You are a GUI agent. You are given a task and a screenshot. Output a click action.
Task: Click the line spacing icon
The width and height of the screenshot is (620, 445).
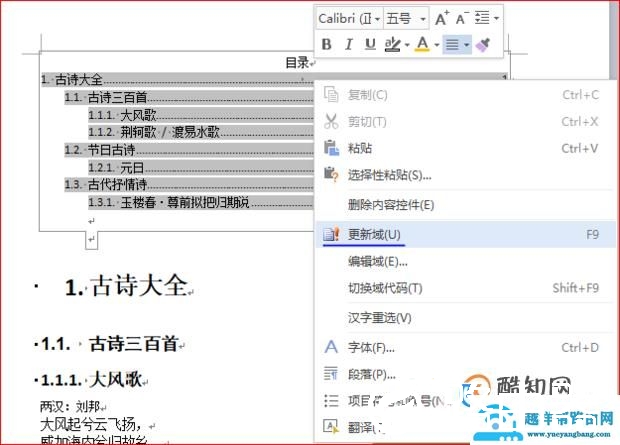[482, 18]
